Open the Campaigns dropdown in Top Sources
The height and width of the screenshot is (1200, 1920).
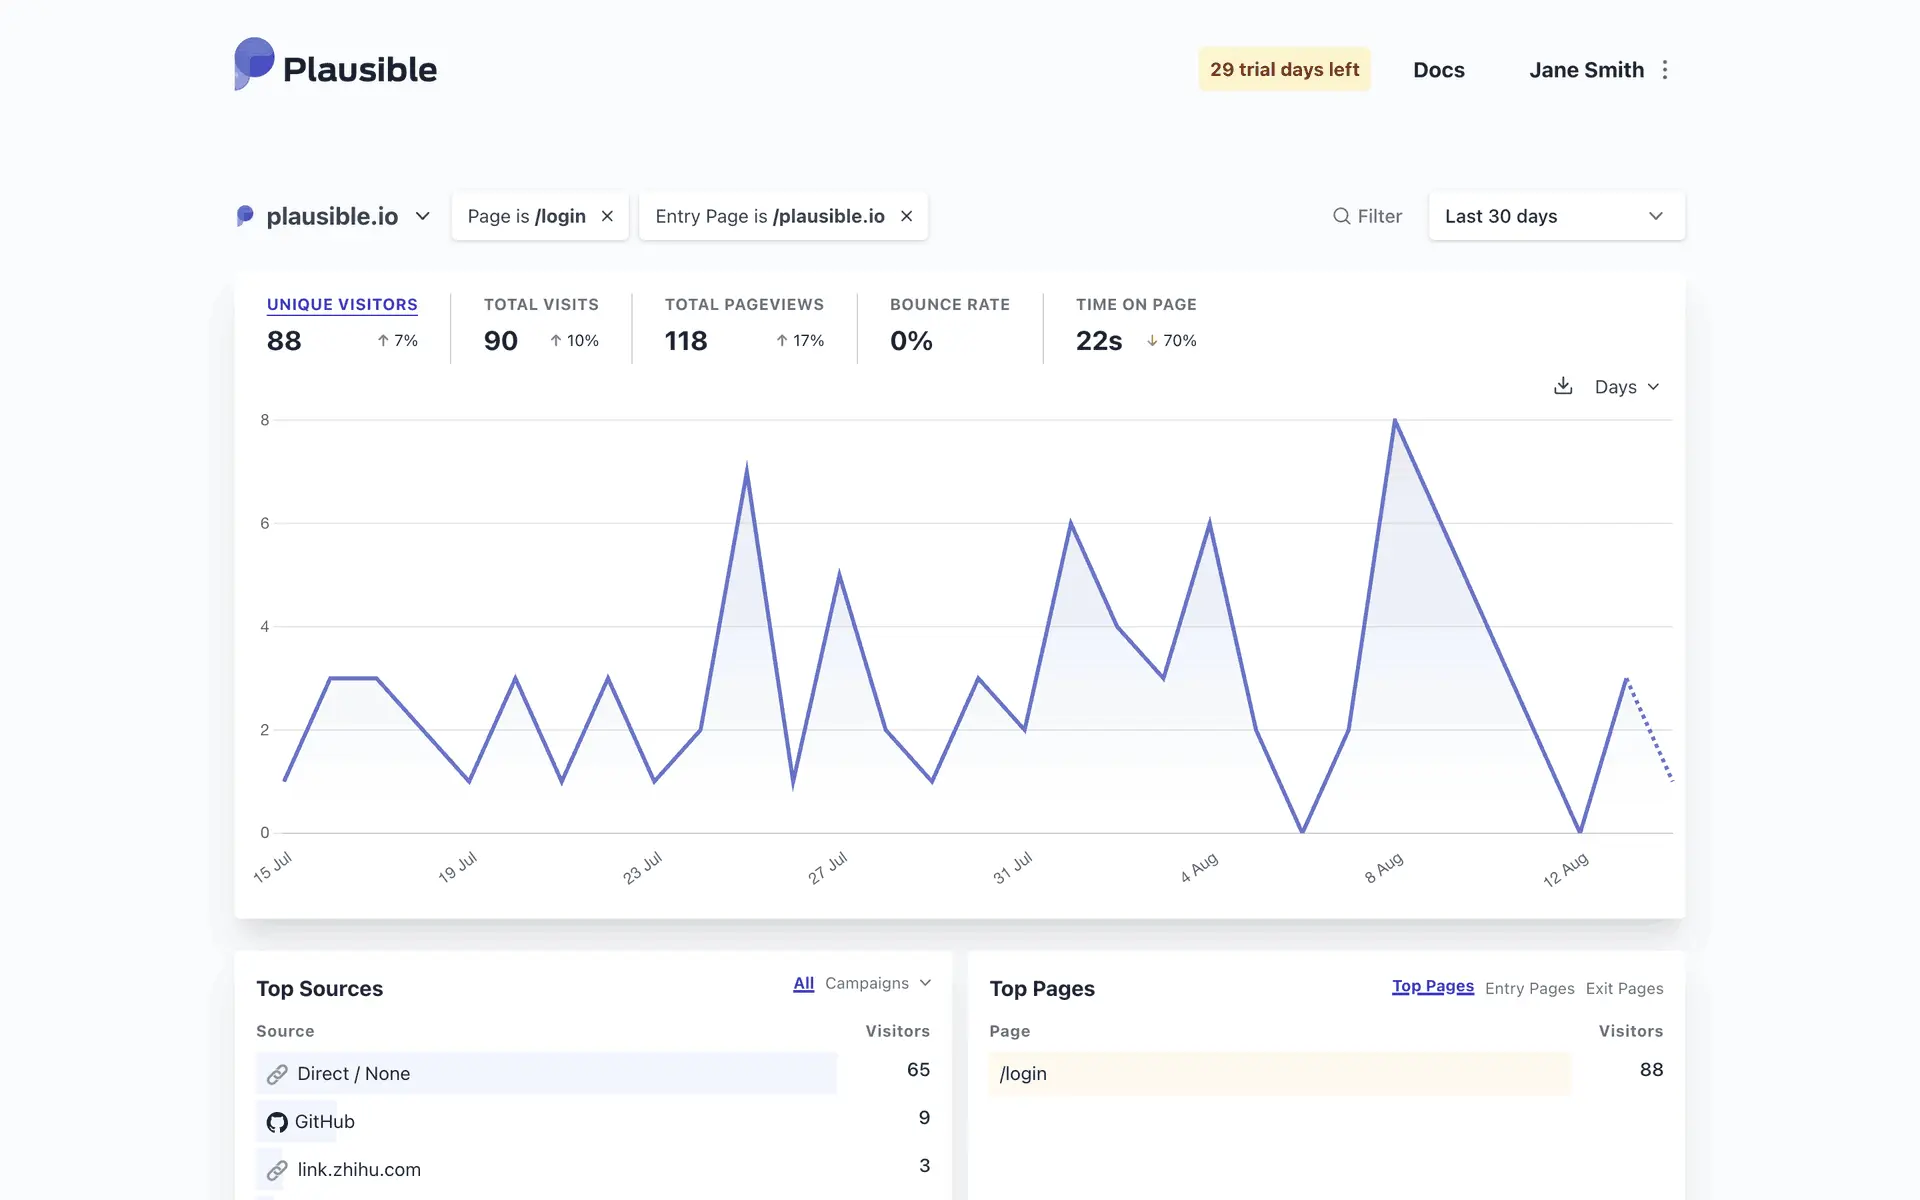[x=877, y=983]
